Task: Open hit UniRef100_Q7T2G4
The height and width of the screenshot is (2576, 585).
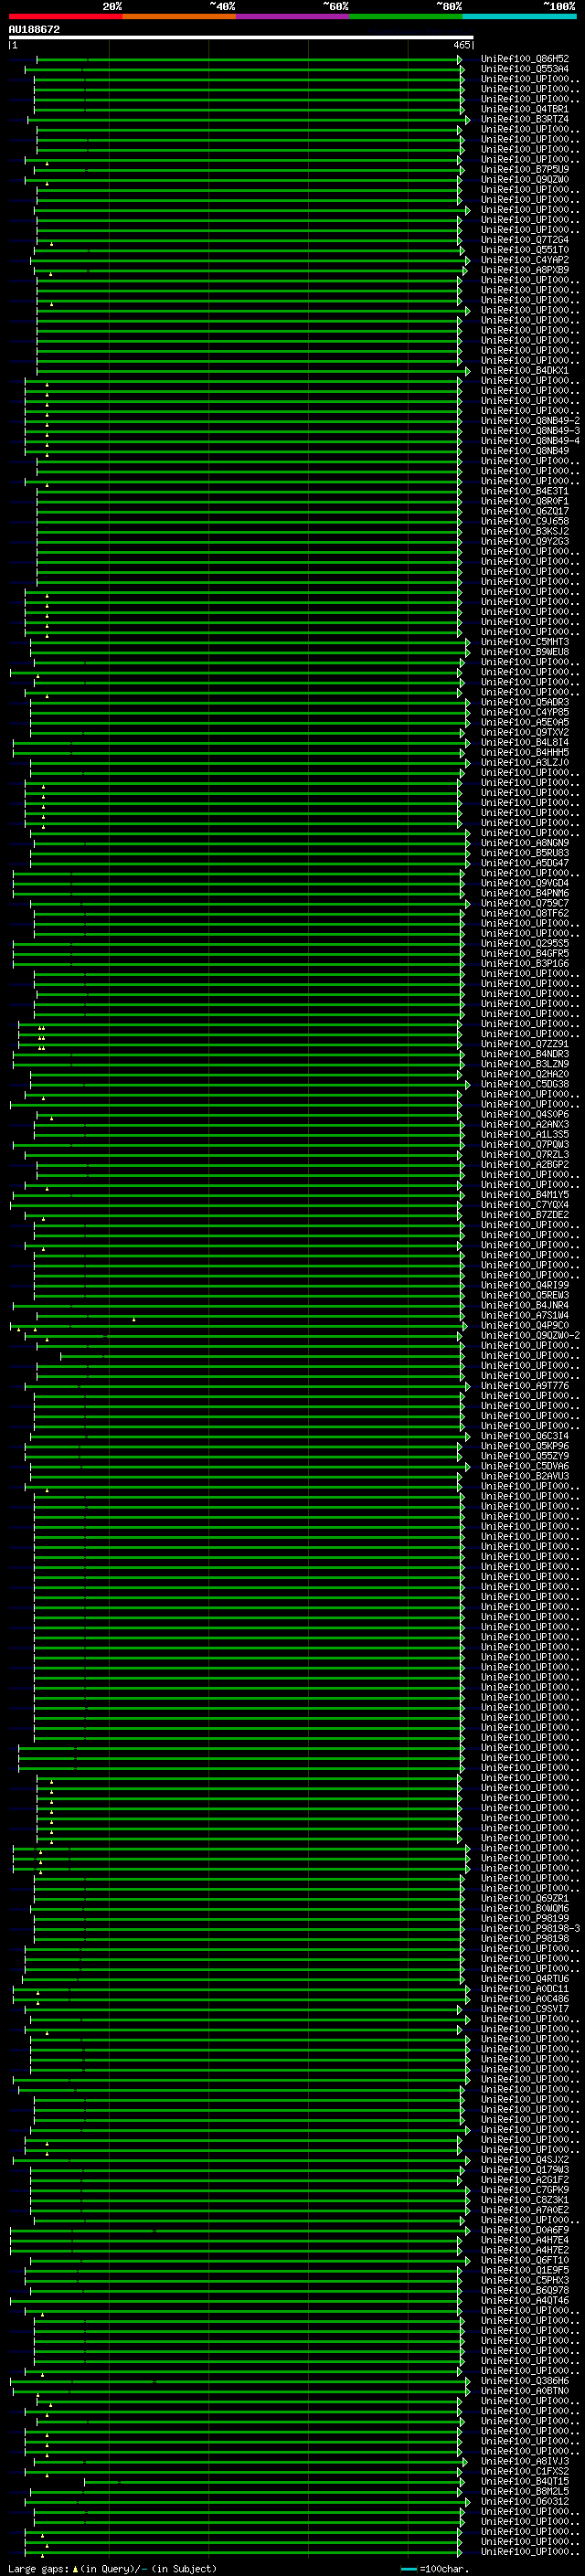Action: (525, 240)
